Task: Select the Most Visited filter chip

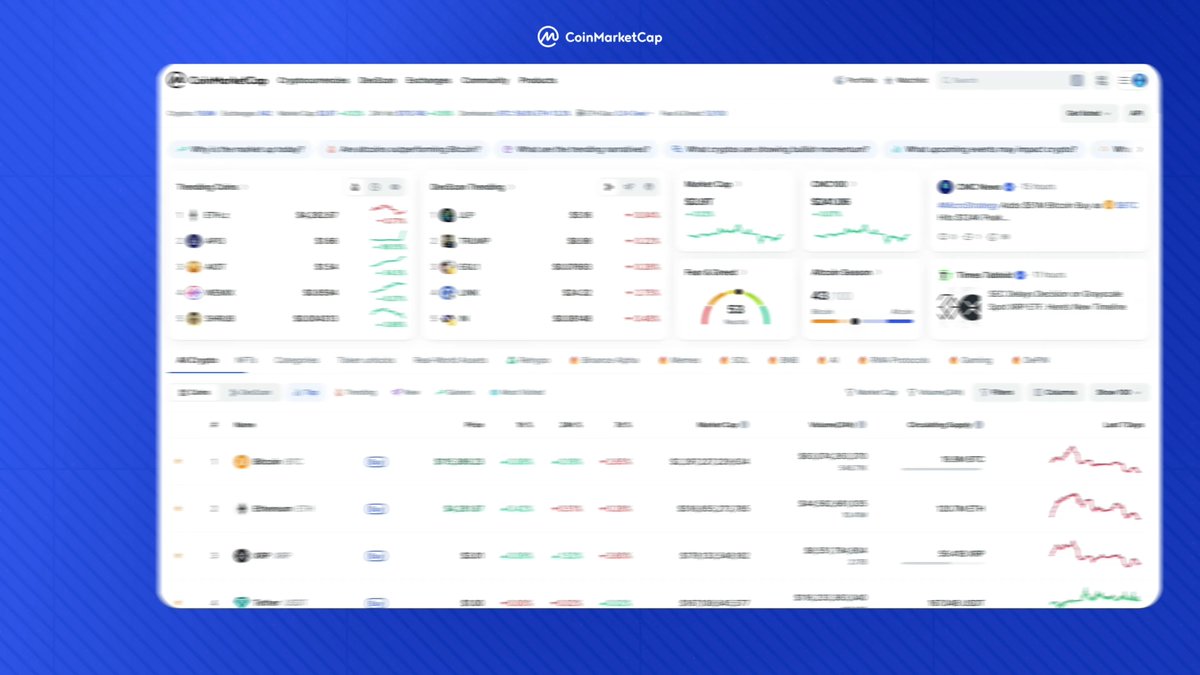Action: click(x=517, y=393)
